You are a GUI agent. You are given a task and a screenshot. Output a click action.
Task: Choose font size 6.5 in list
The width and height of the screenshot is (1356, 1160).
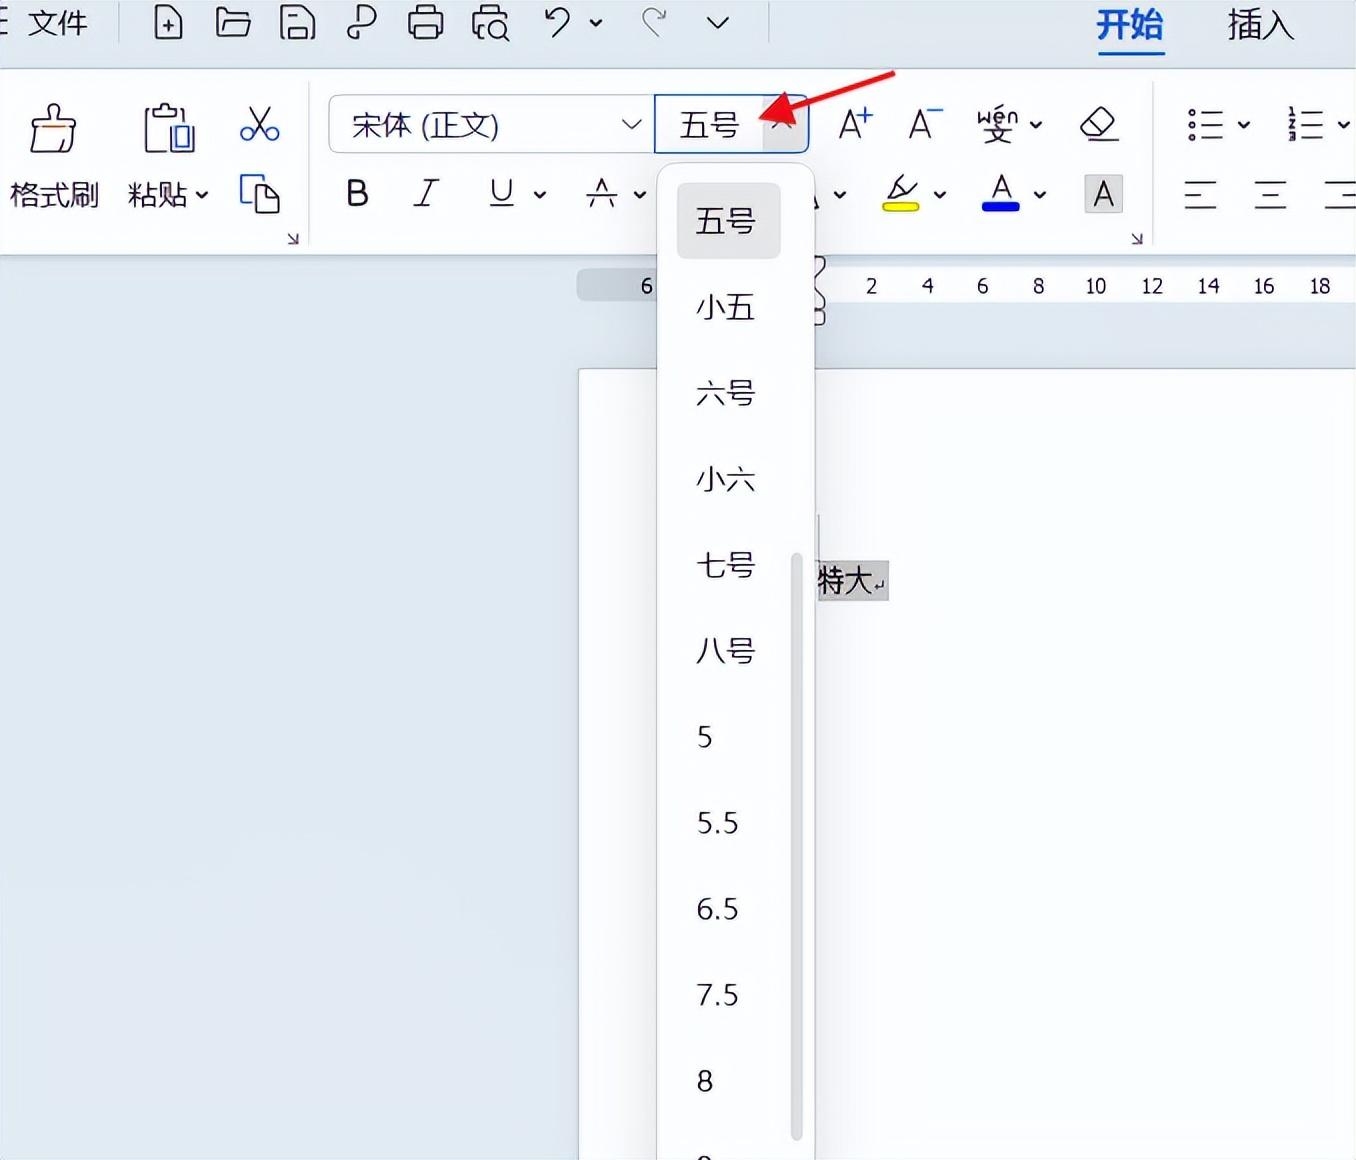[x=717, y=909]
